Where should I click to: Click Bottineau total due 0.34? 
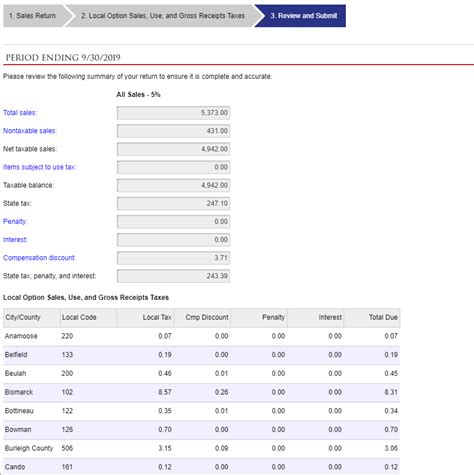click(x=391, y=411)
